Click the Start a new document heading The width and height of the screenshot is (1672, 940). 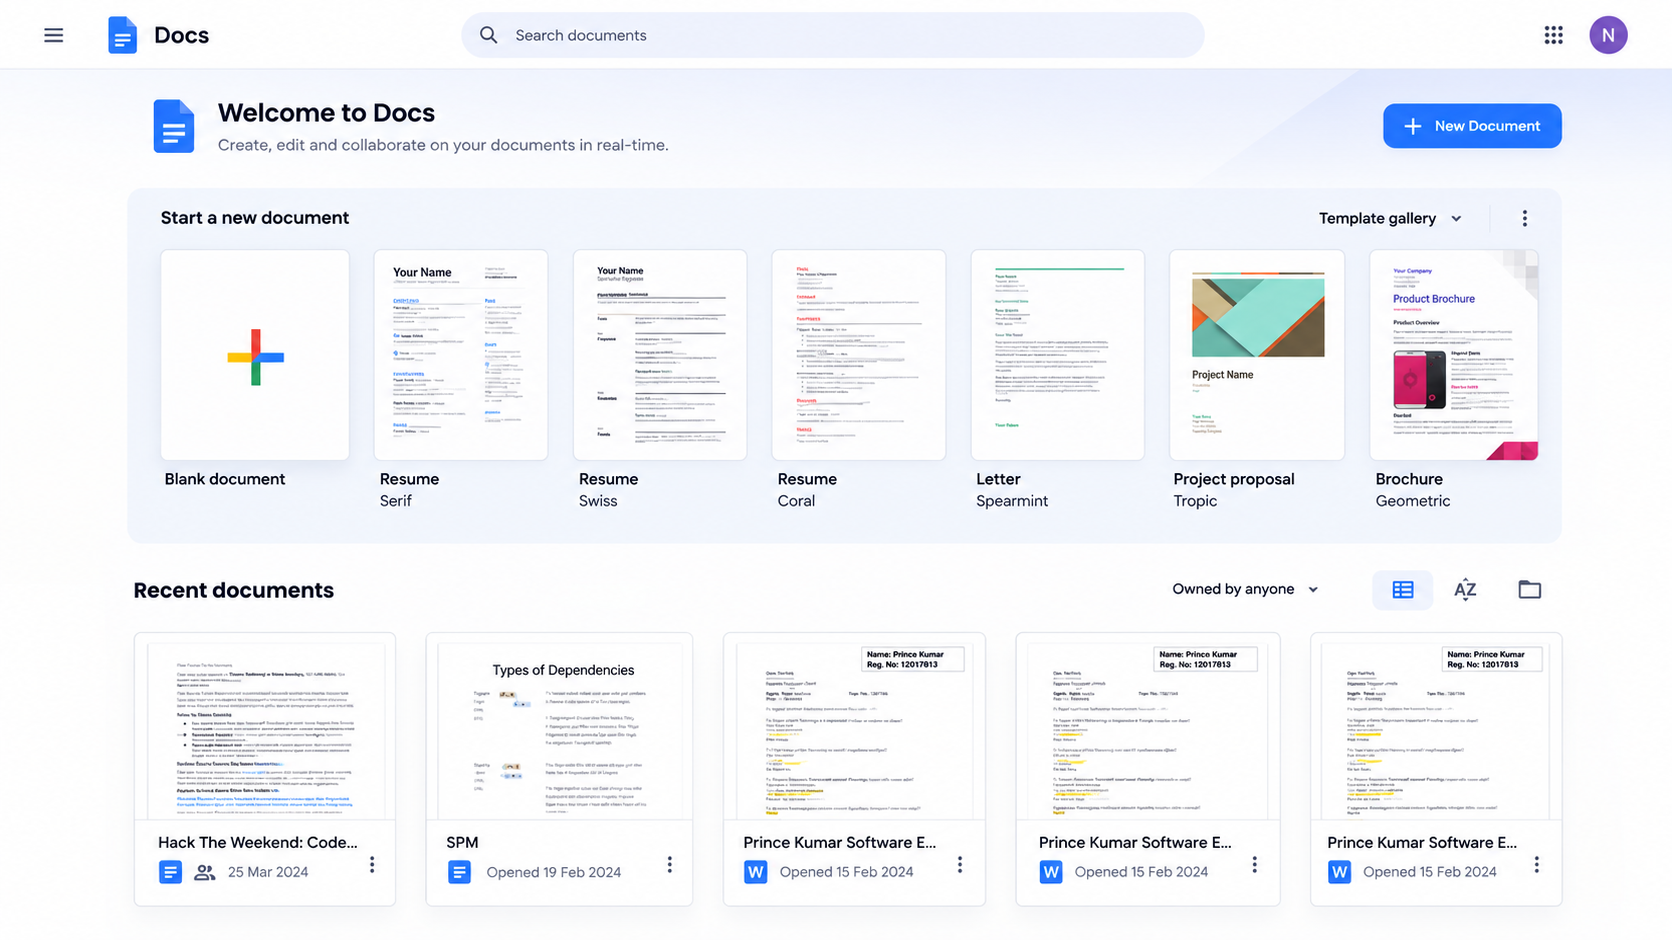point(255,218)
